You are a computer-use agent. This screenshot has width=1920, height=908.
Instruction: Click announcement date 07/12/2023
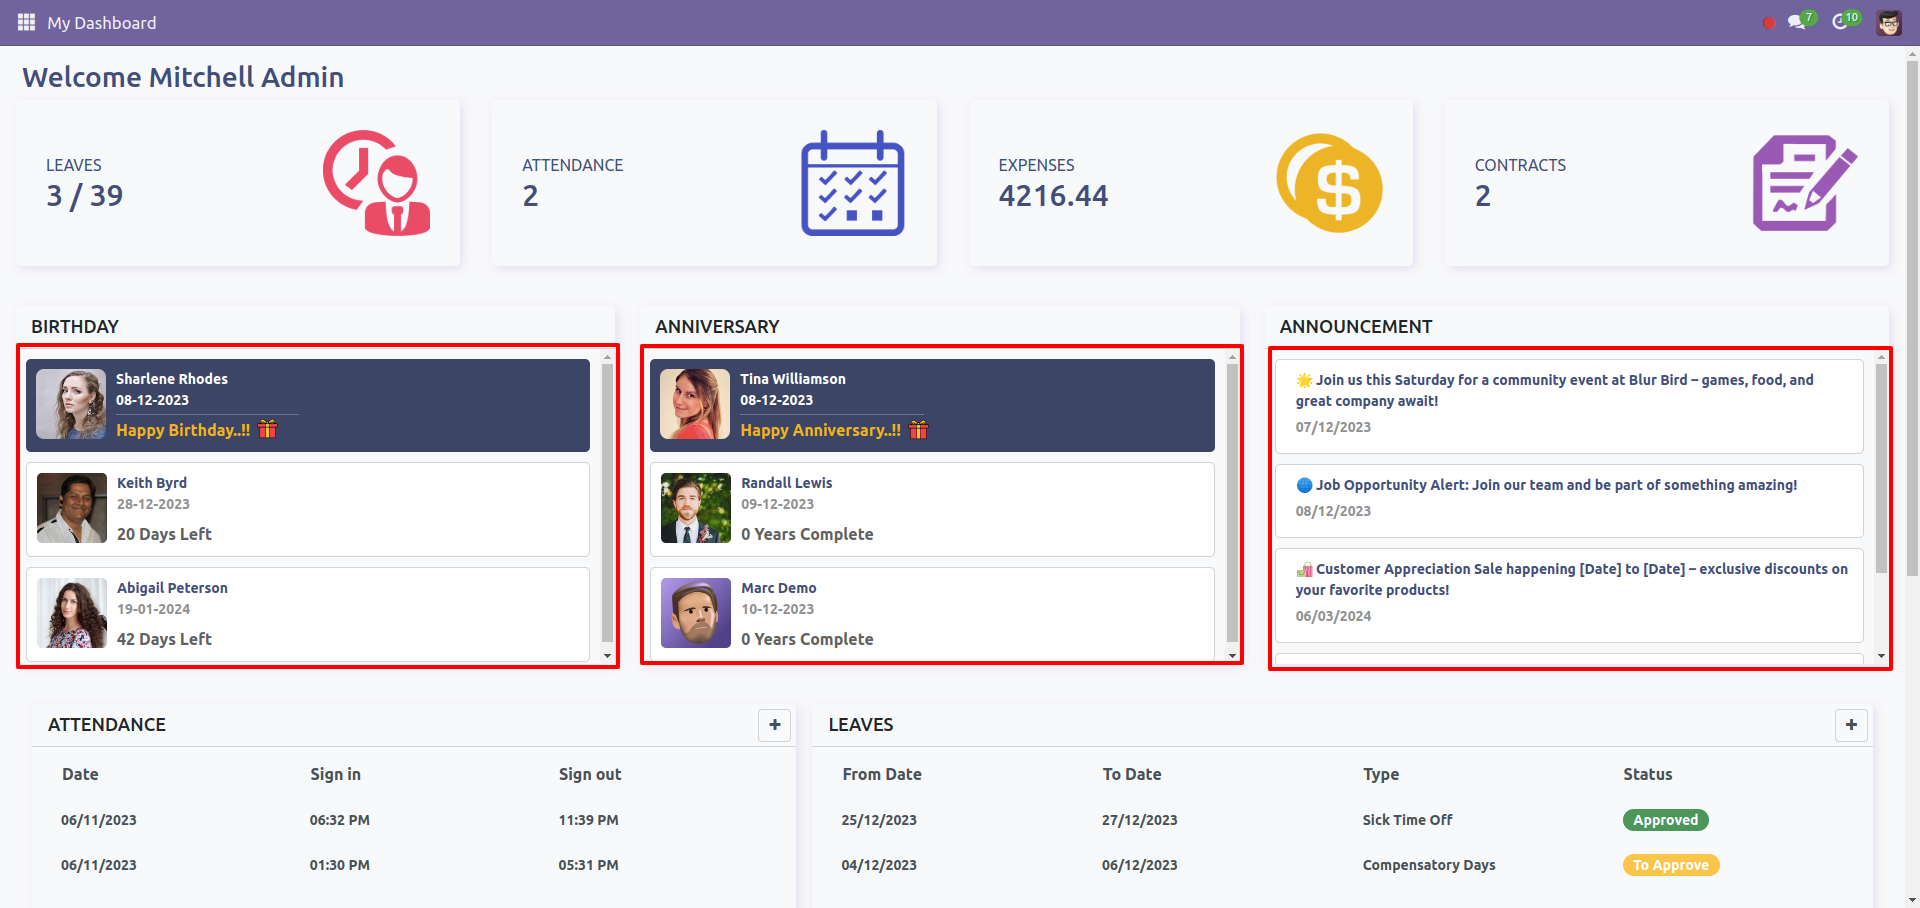pos(1333,427)
